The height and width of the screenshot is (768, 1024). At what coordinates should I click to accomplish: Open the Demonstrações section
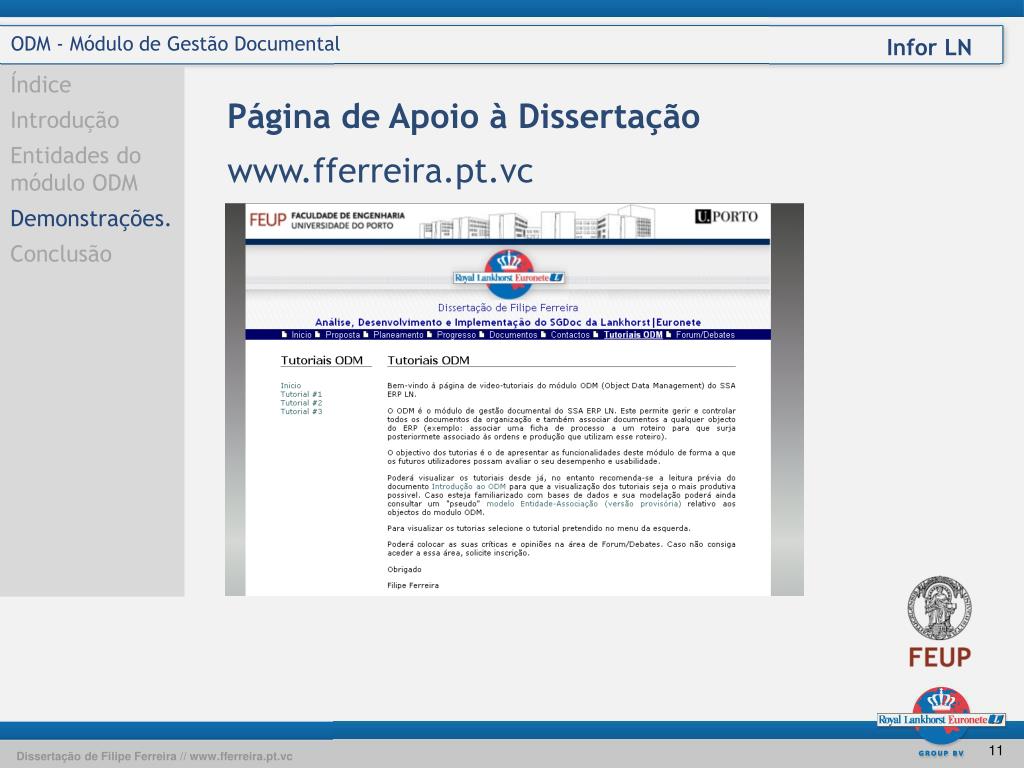tap(90, 218)
